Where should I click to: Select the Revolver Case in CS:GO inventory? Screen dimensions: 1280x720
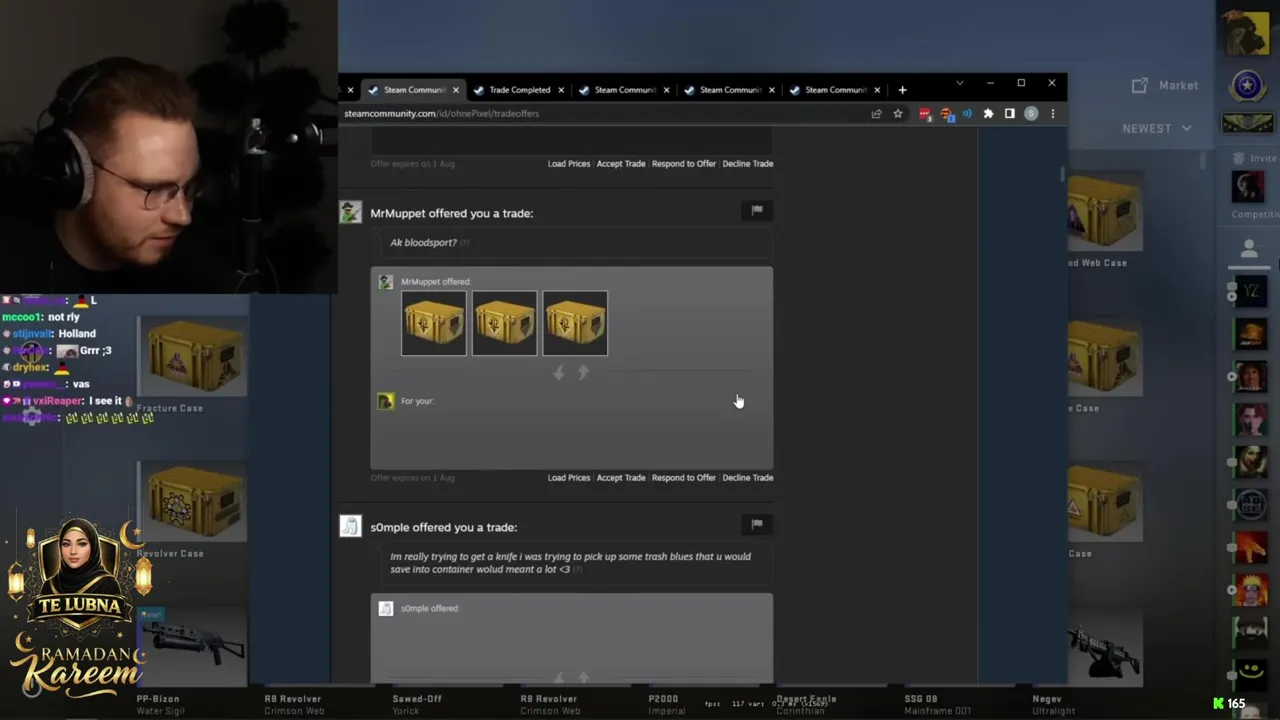193,510
